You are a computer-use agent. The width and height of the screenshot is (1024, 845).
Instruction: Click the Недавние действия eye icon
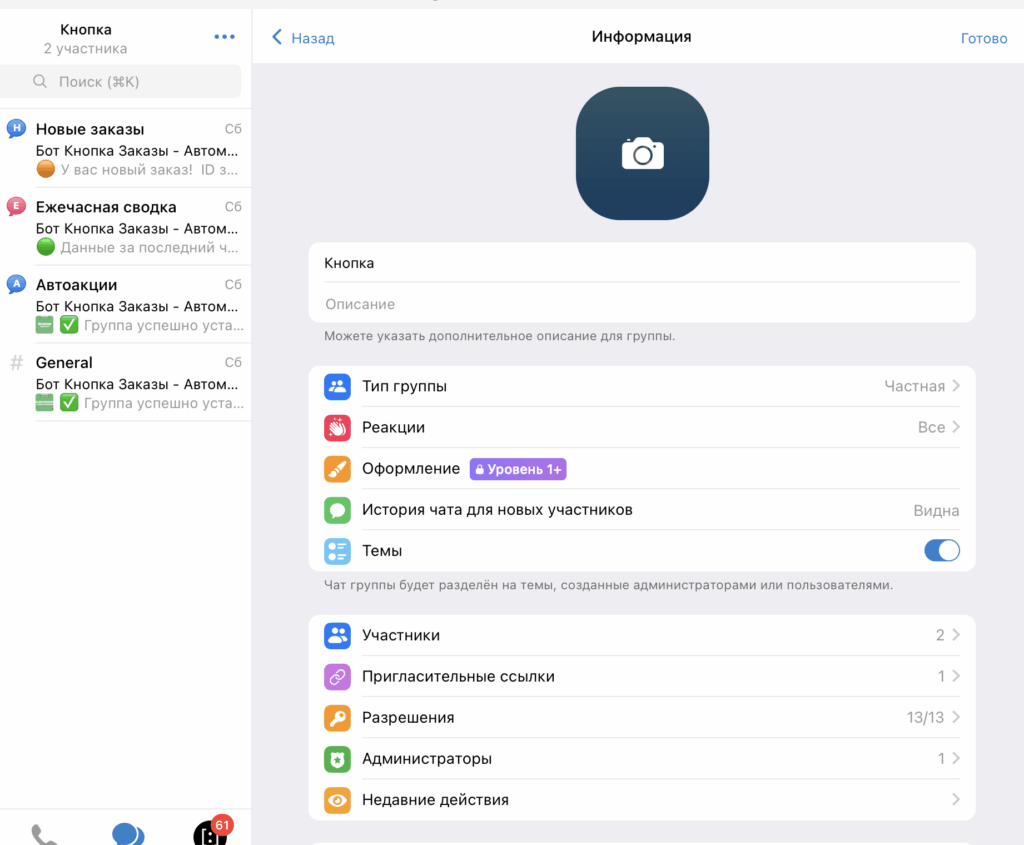click(337, 799)
